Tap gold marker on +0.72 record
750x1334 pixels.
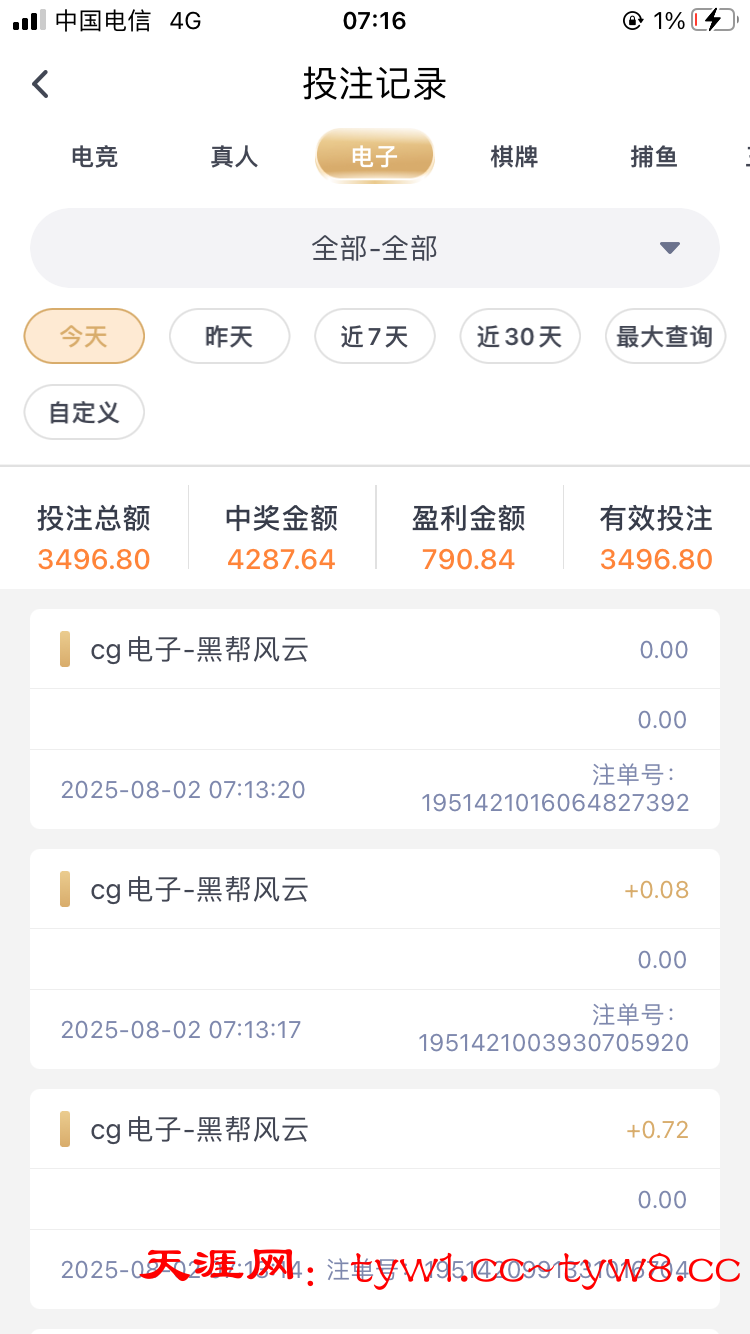[x=65, y=1129]
